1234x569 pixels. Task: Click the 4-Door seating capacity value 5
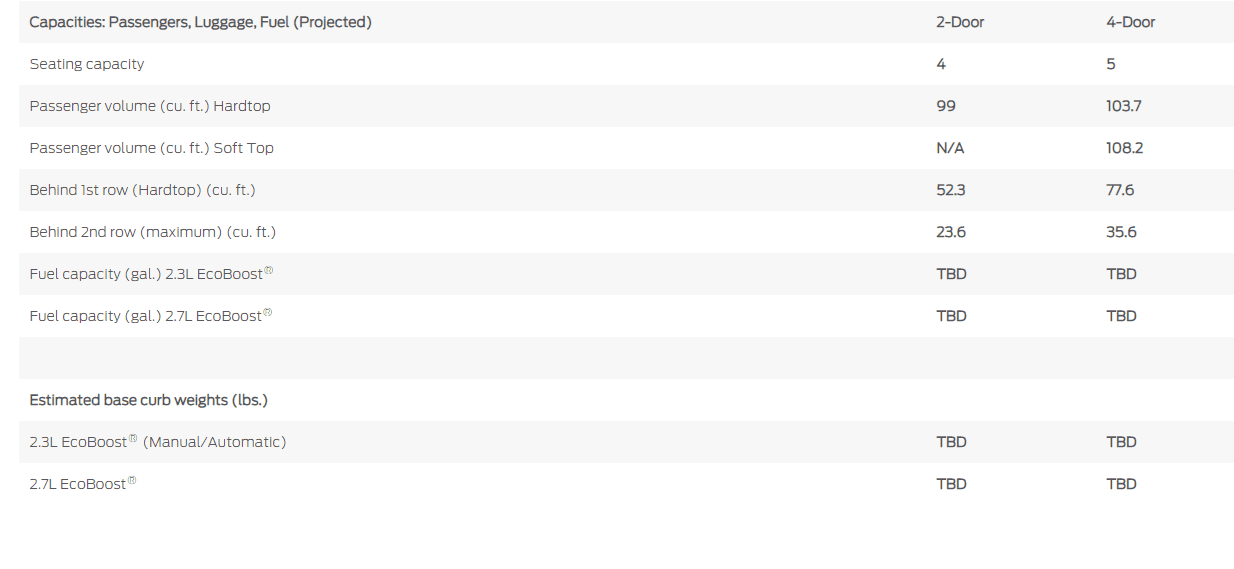point(1111,64)
